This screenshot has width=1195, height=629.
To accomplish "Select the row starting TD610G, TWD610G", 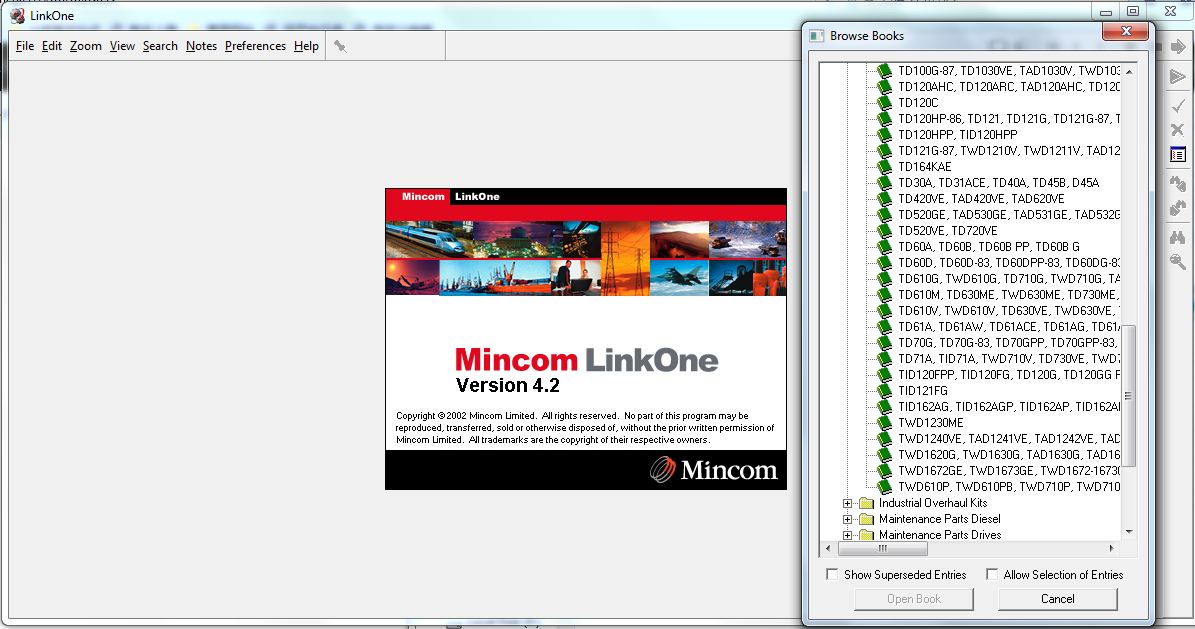I will (x=1008, y=279).
